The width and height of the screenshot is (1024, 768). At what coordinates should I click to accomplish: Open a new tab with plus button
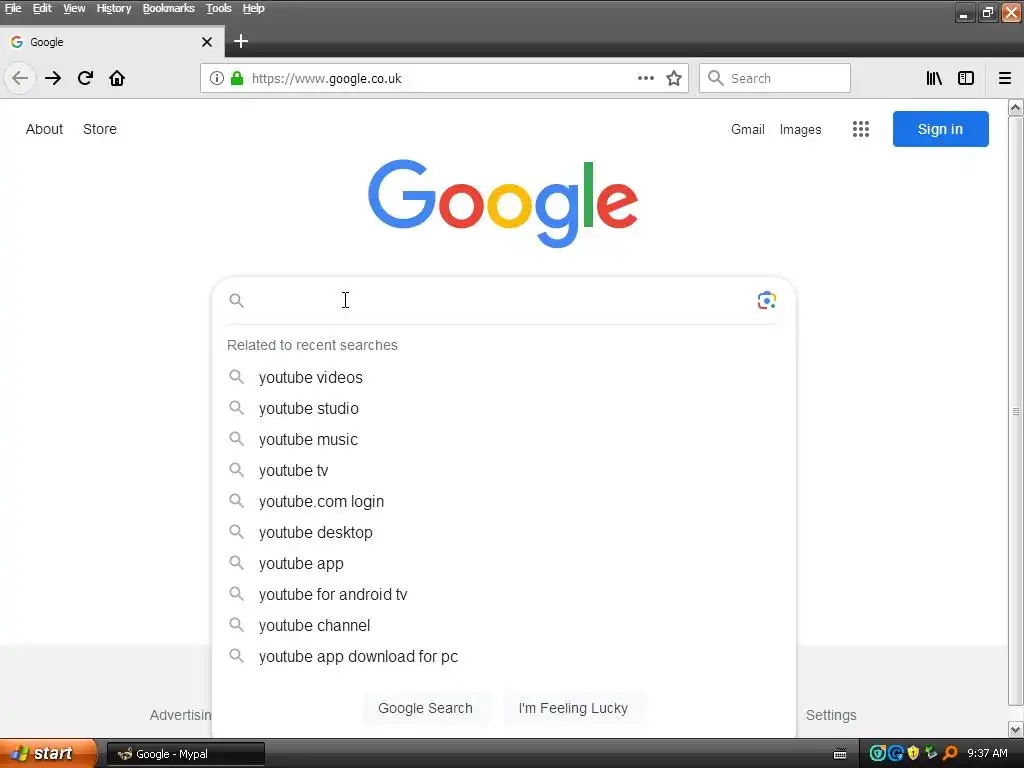[x=241, y=41]
